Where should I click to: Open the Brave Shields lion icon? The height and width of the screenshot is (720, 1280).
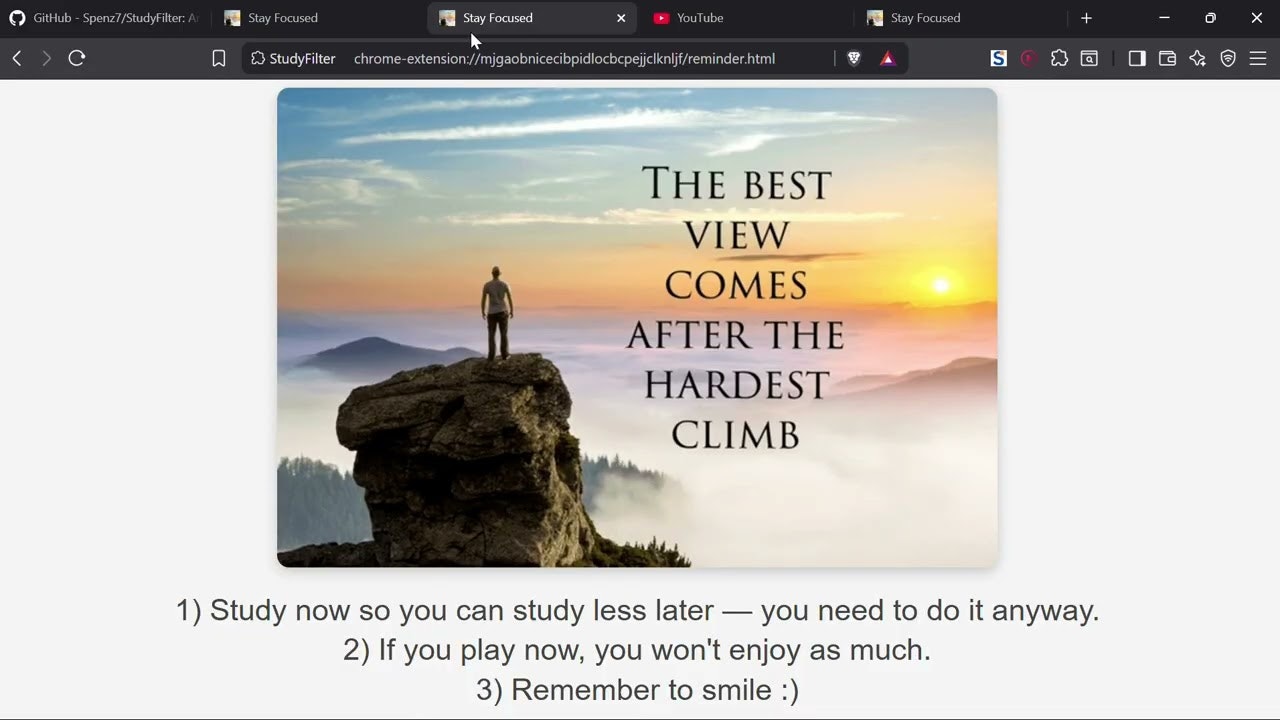854,58
